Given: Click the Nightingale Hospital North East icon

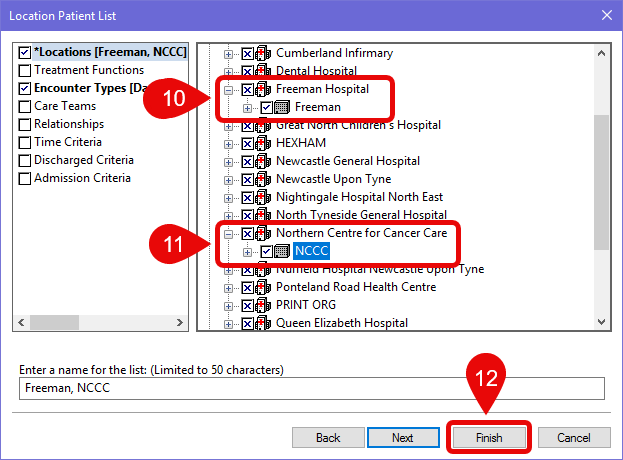Looking at the screenshot, I should (x=263, y=197).
